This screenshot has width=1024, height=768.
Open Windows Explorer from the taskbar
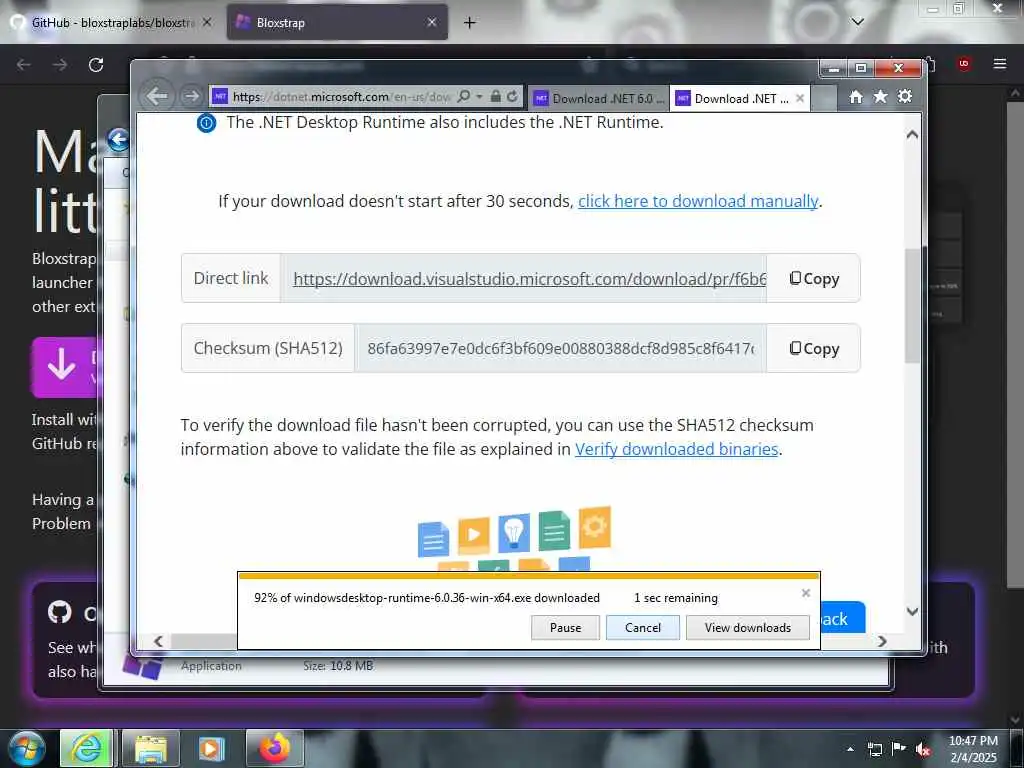(x=151, y=748)
